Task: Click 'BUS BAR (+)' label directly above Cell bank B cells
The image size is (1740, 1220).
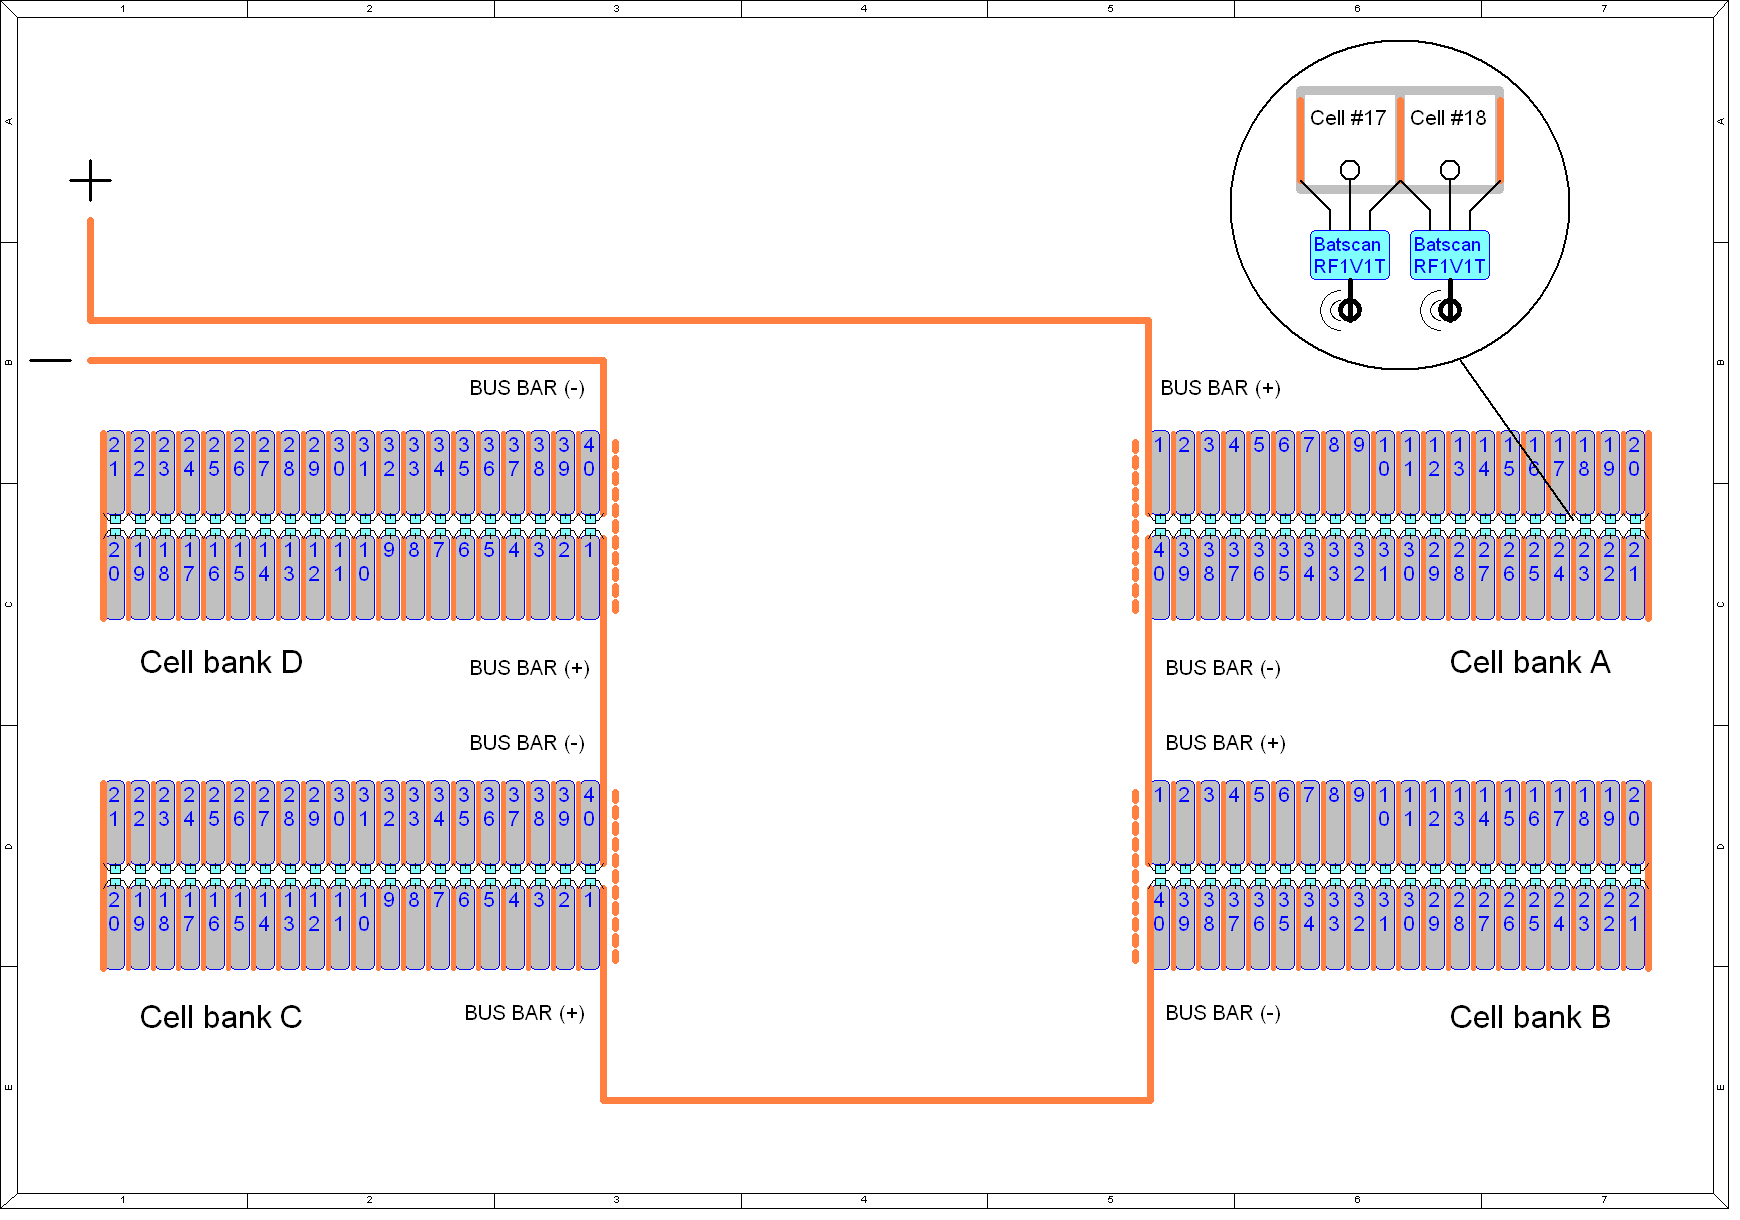Action: click(x=1225, y=743)
